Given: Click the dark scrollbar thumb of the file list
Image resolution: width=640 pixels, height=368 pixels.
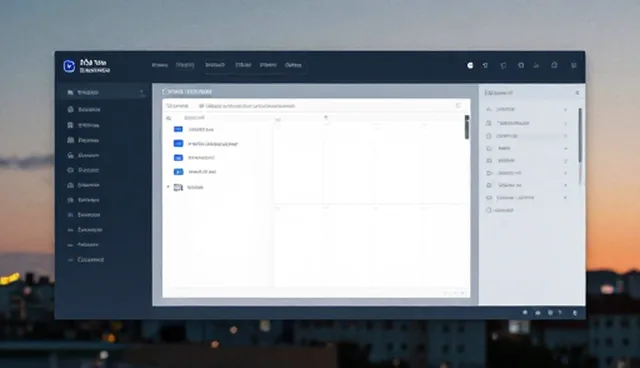Looking at the screenshot, I should click(x=467, y=127).
